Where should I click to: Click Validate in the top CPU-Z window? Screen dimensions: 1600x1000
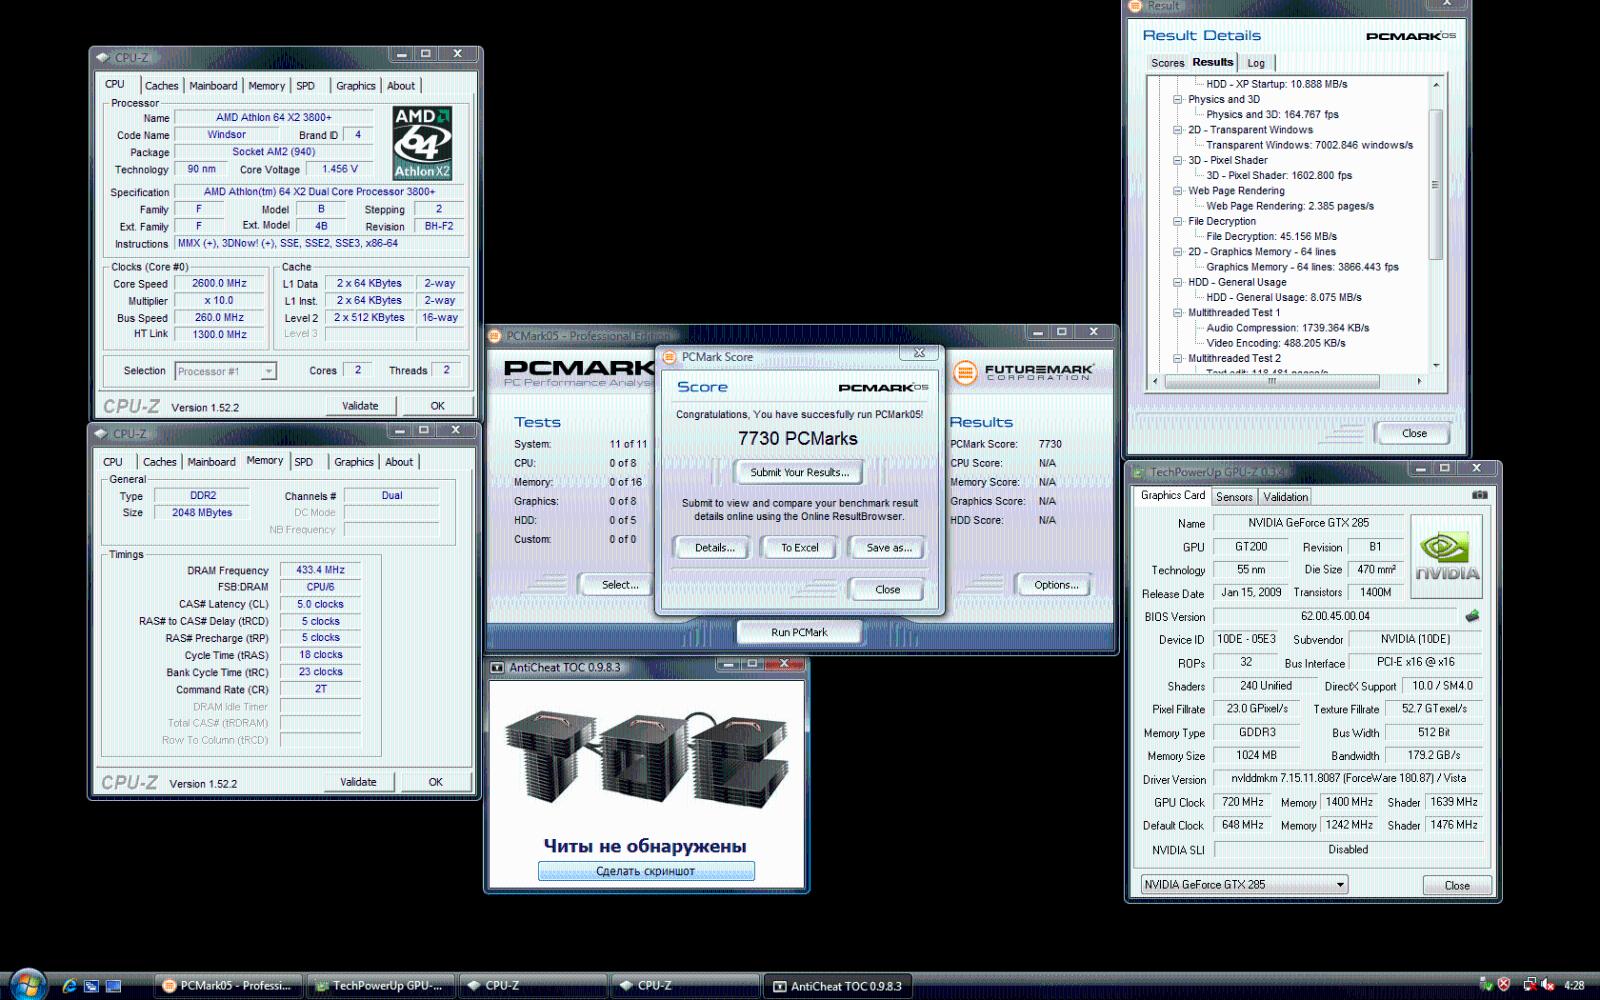[x=360, y=406]
